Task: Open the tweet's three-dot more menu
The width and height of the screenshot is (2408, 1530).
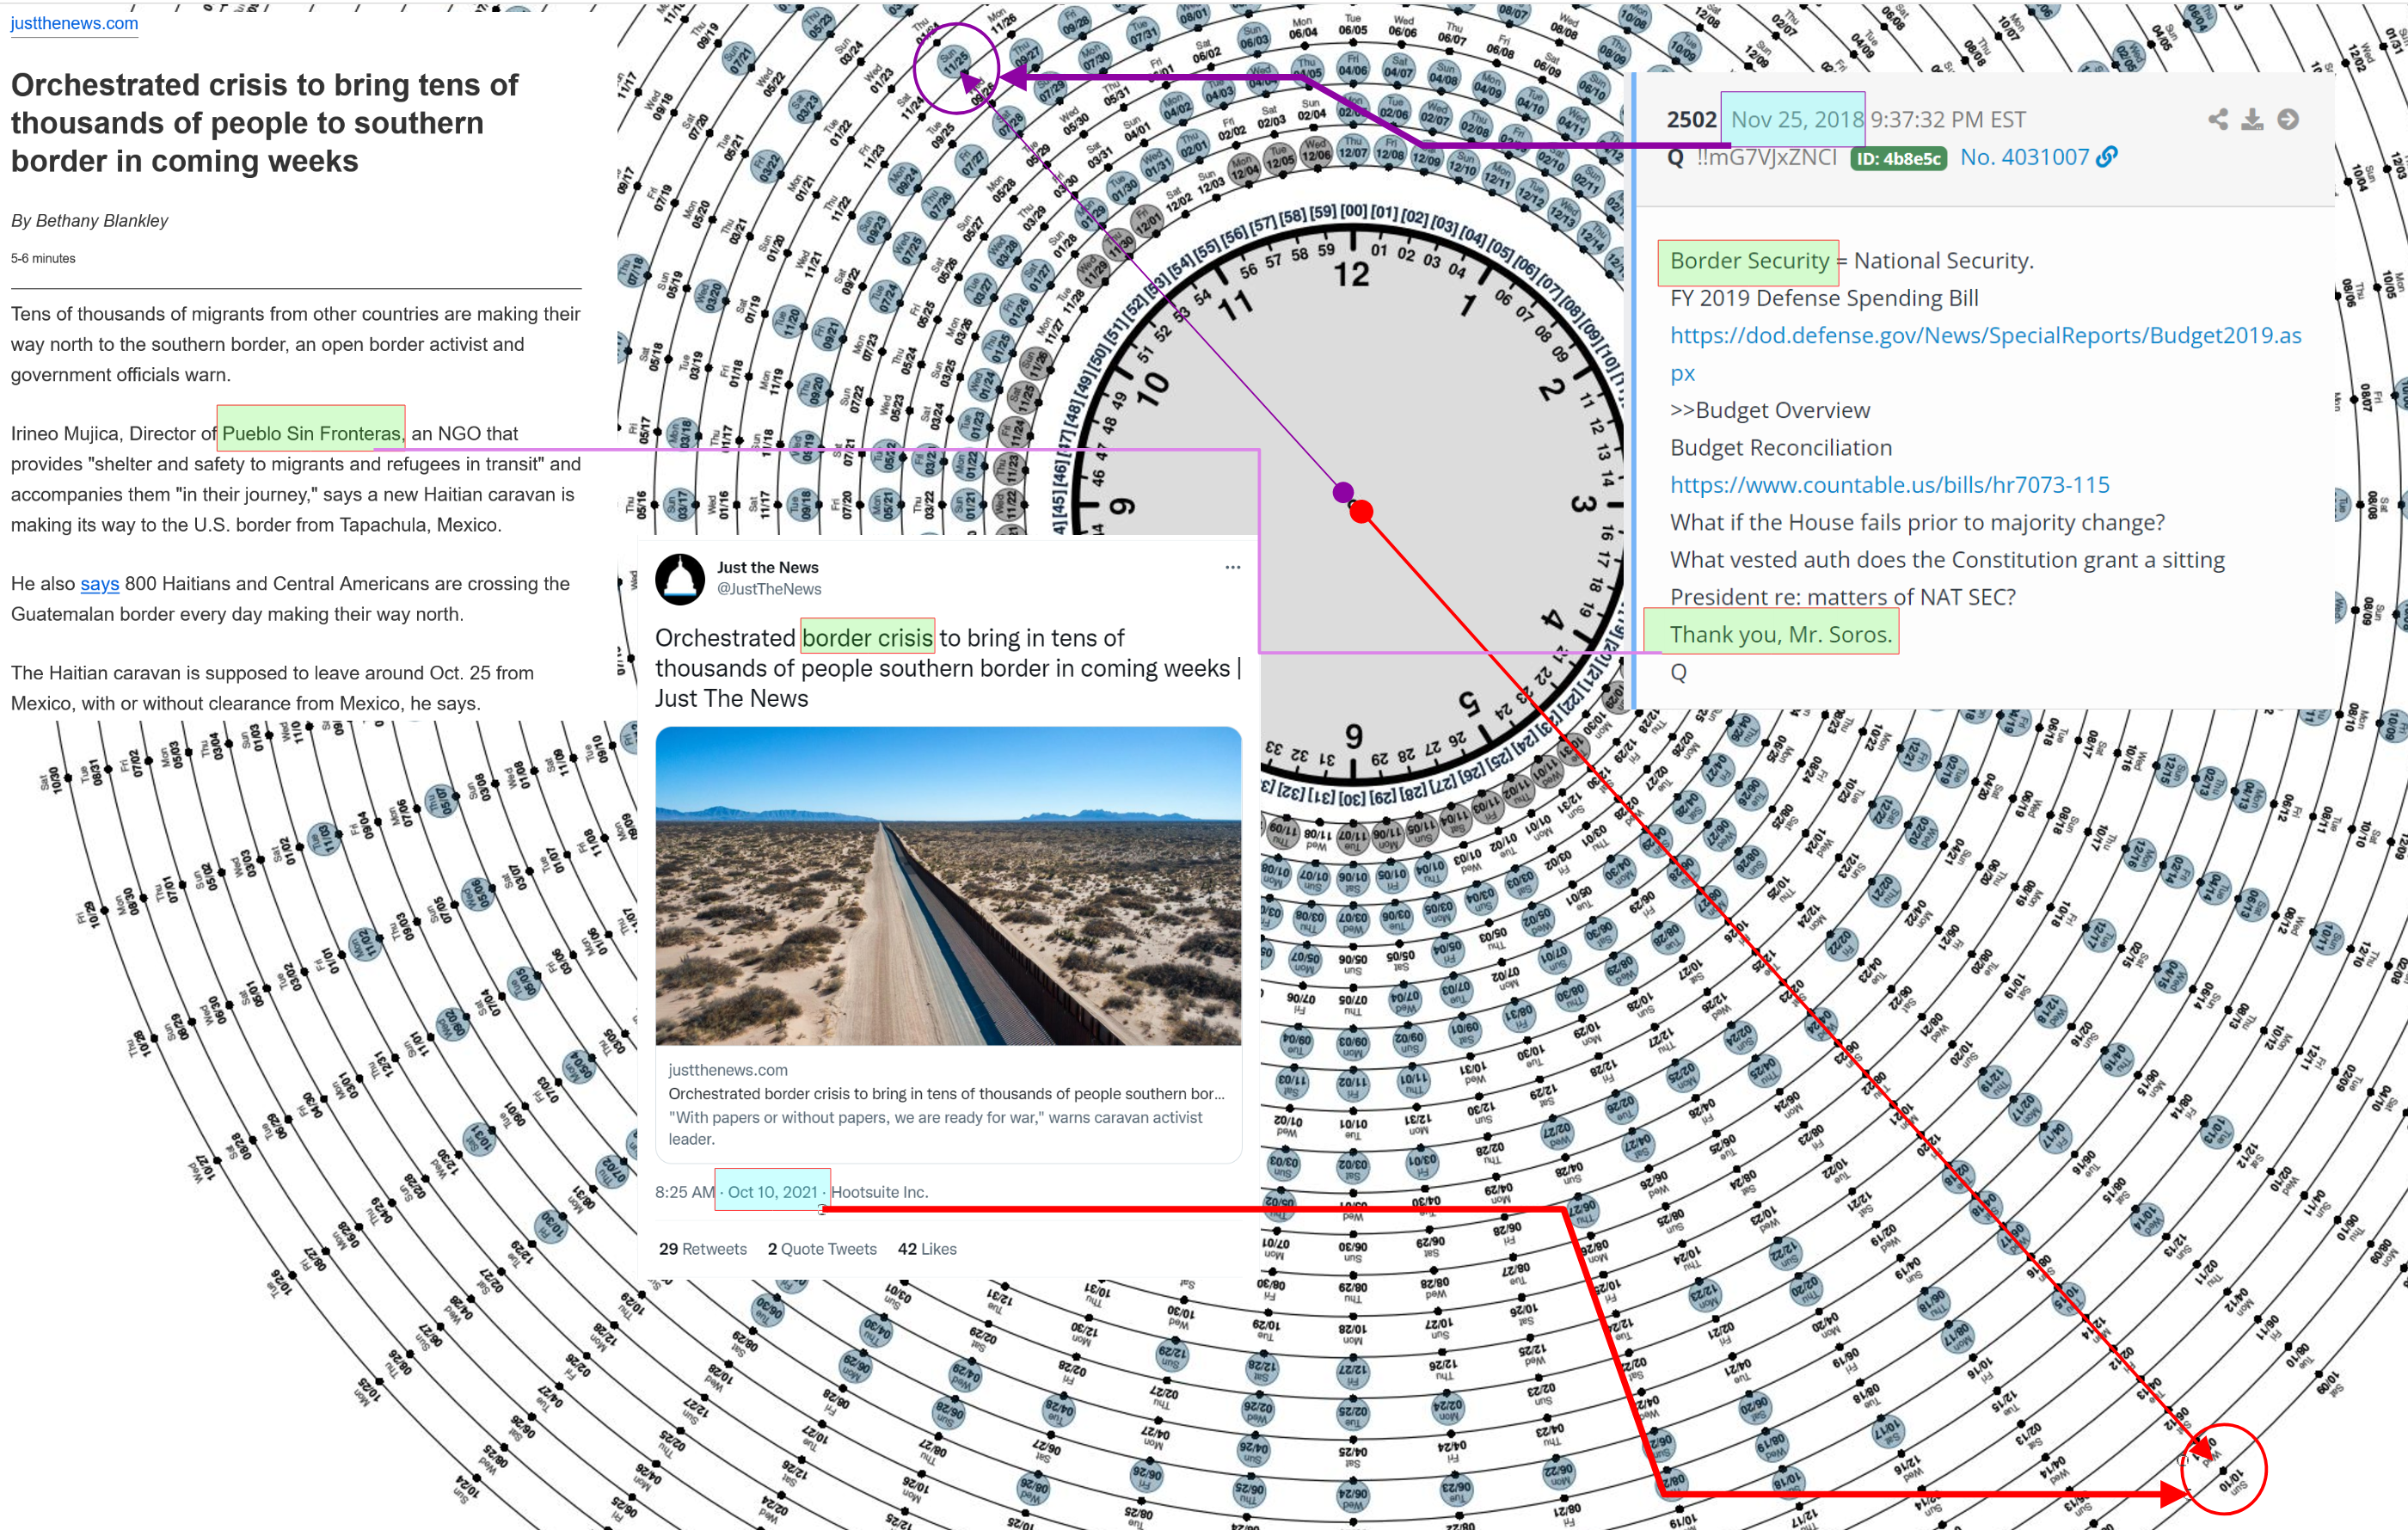Action: [x=1232, y=567]
